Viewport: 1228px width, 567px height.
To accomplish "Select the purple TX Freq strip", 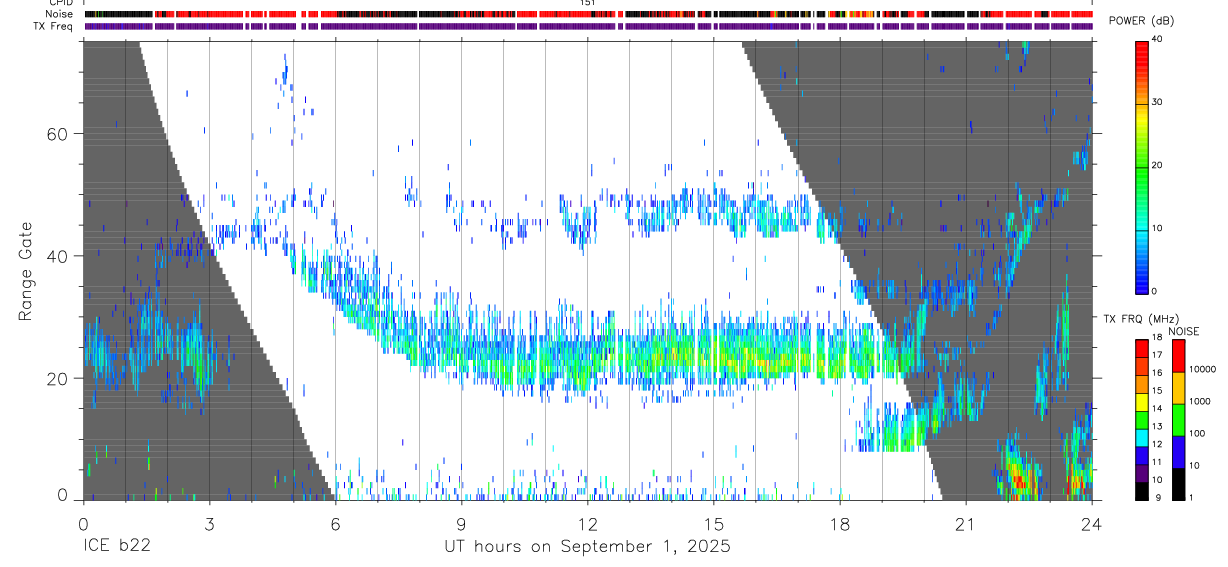I will coord(588,26).
